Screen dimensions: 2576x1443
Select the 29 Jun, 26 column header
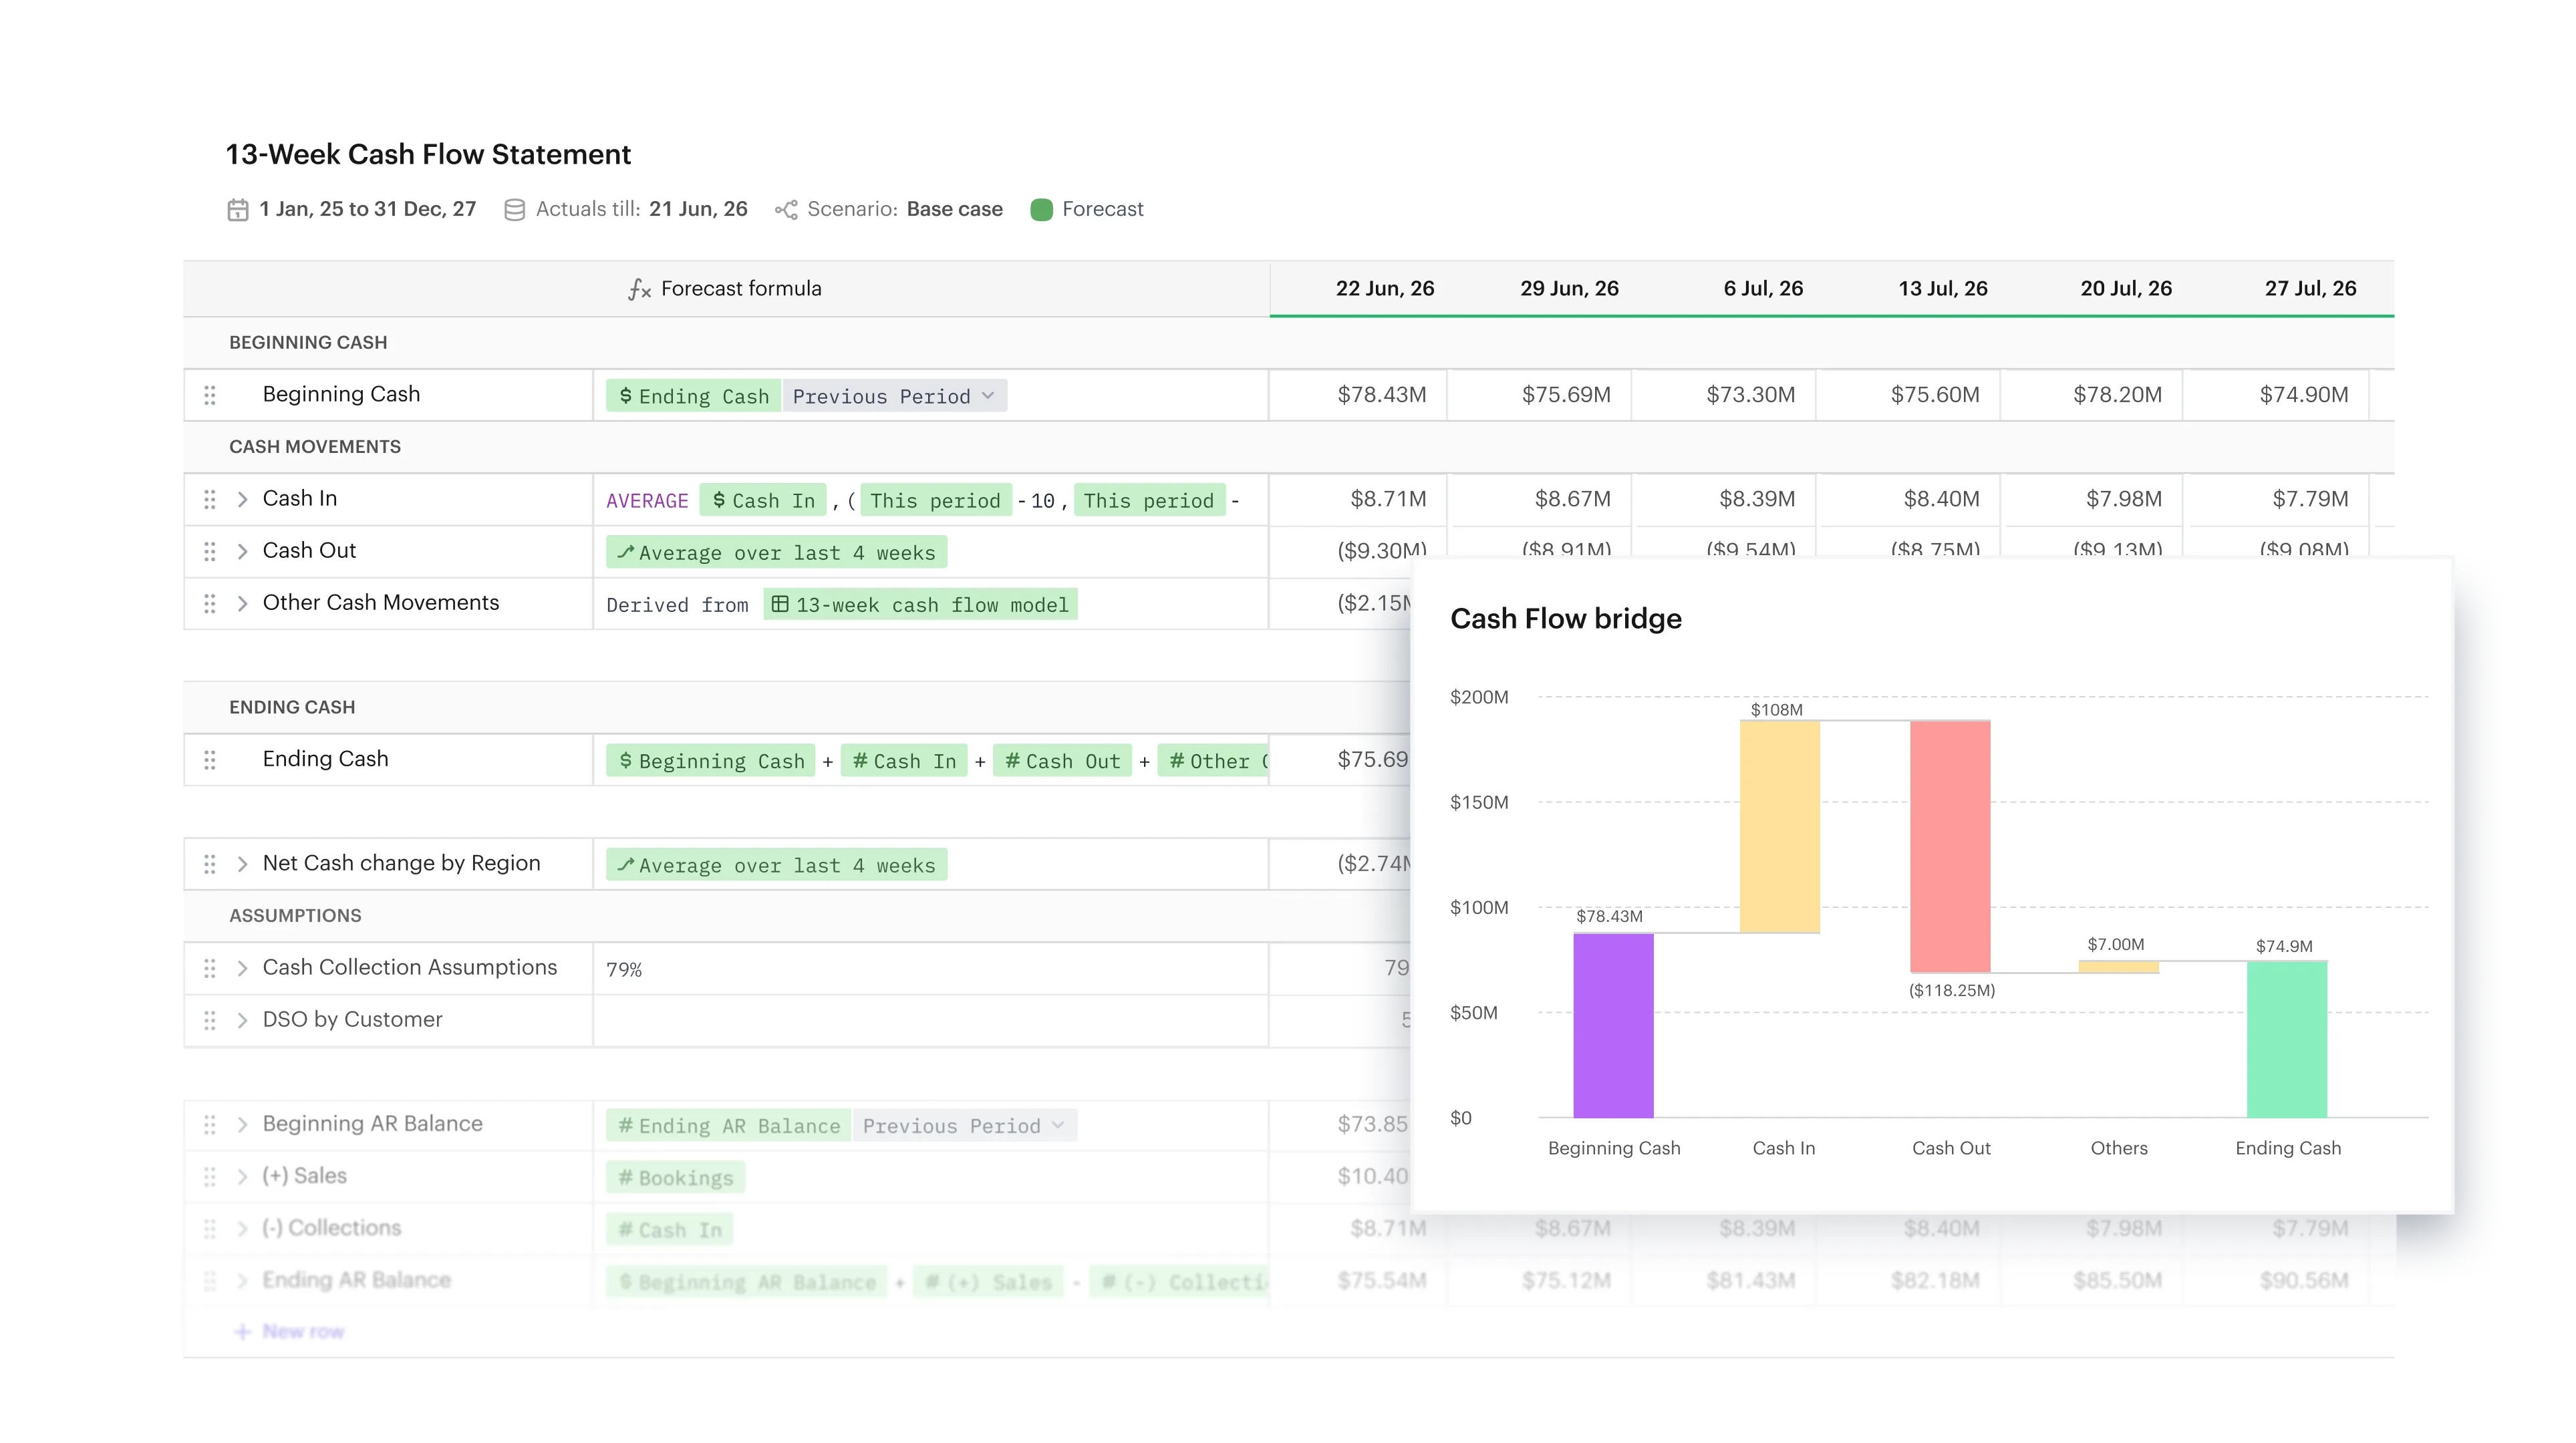click(1569, 289)
